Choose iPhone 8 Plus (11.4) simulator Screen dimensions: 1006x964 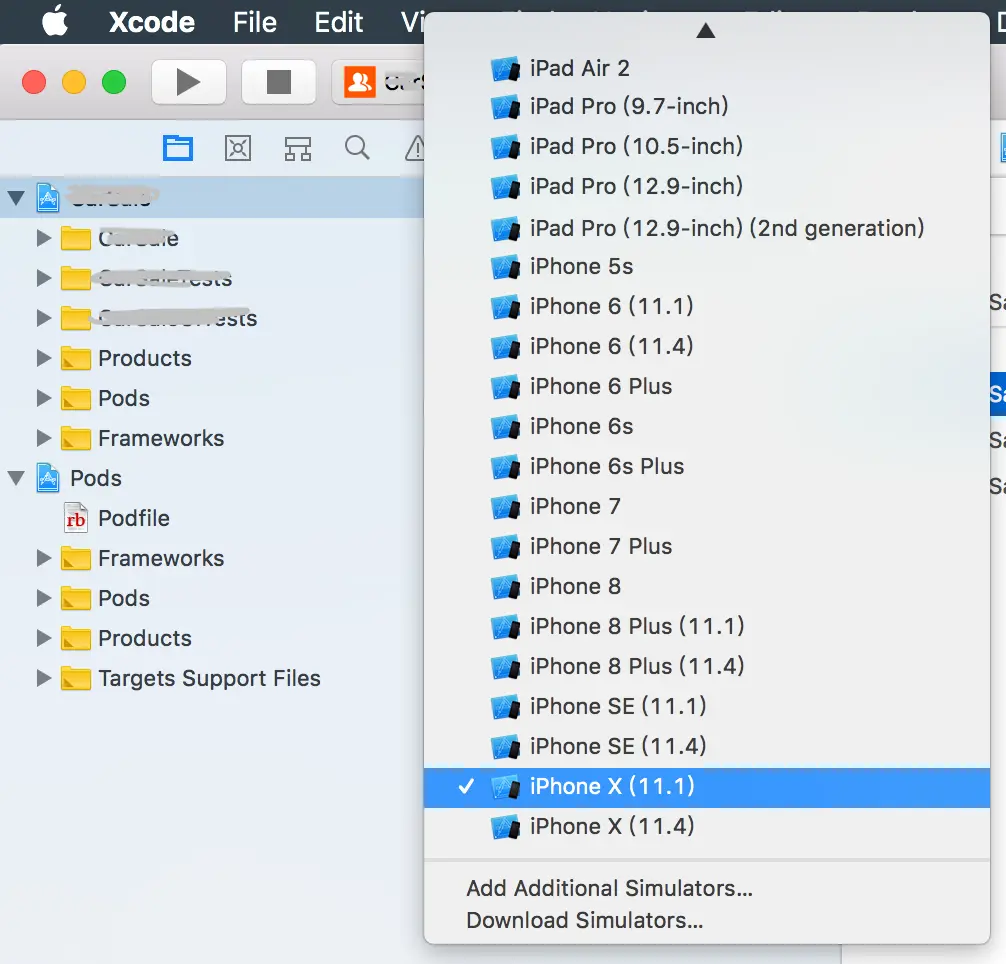pyautogui.click(x=706, y=666)
